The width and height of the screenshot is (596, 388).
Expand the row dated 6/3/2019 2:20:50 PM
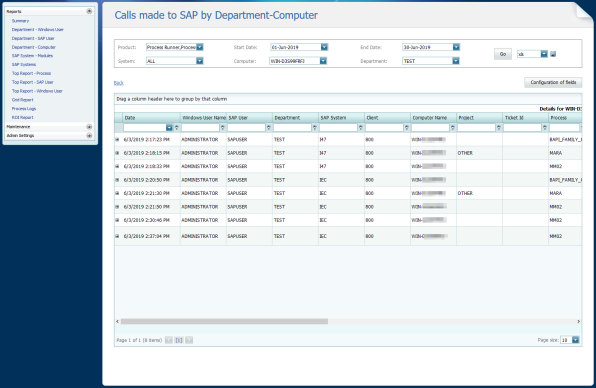coord(117,180)
